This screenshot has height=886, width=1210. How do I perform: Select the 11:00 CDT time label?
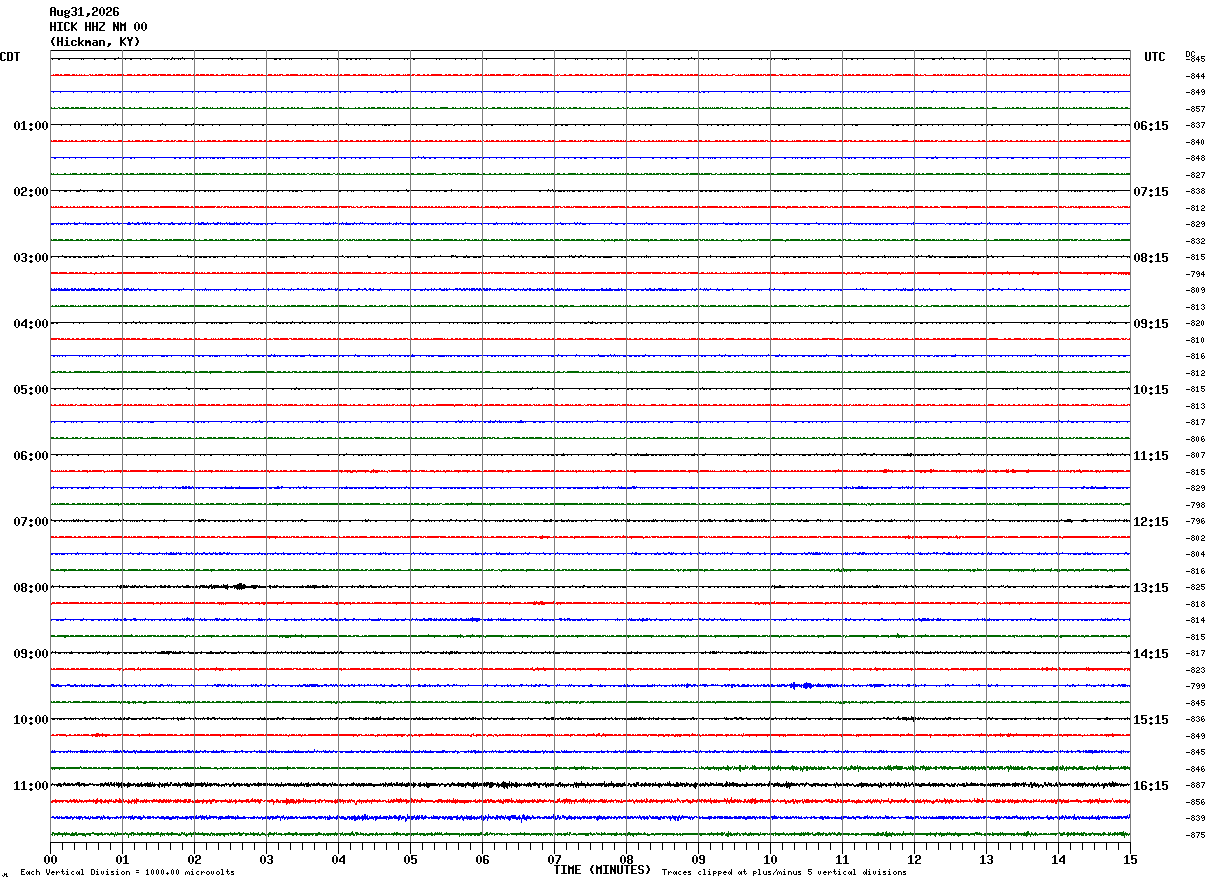pyautogui.click(x=30, y=786)
